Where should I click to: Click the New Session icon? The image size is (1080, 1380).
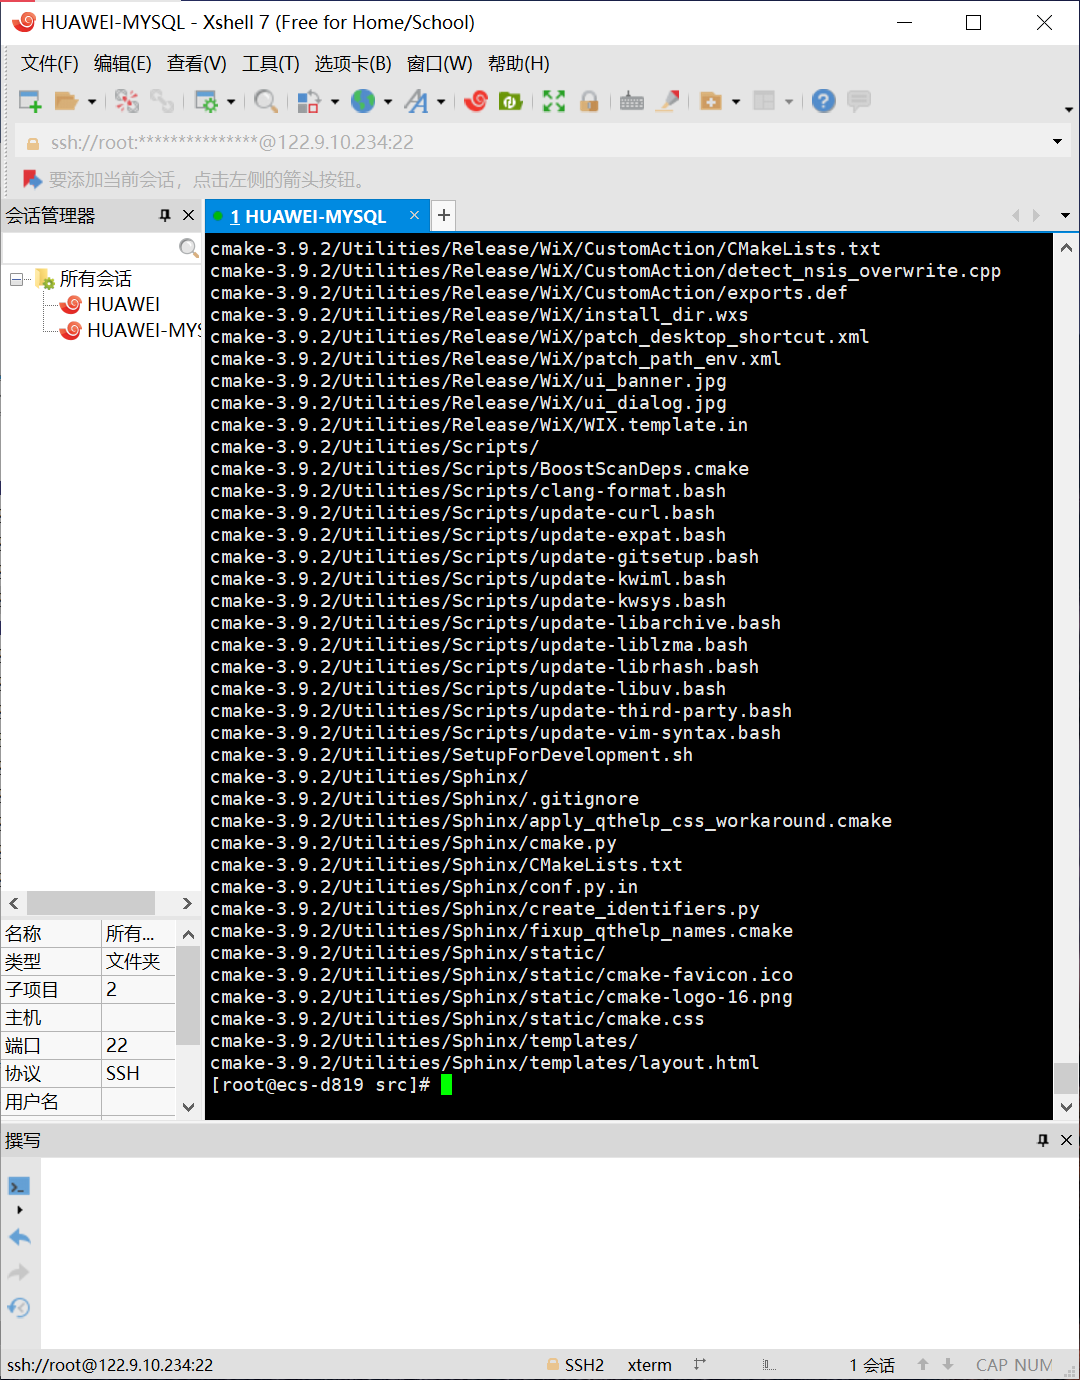coord(30,101)
